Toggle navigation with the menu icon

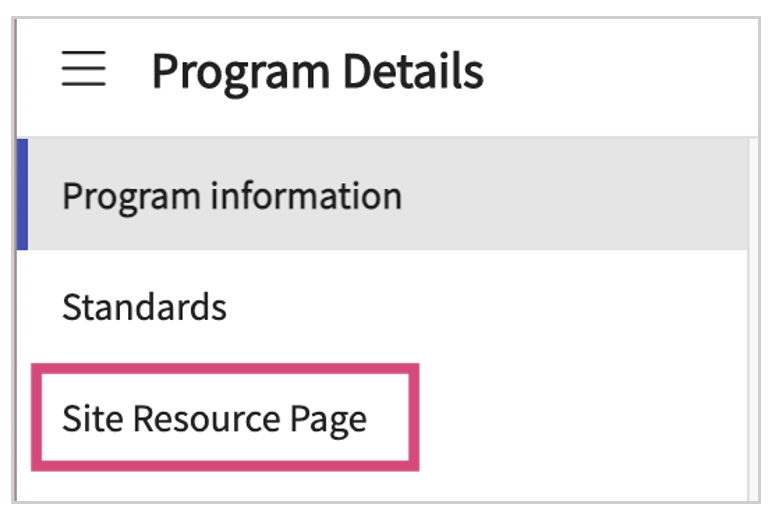click(x=83, y=71)
